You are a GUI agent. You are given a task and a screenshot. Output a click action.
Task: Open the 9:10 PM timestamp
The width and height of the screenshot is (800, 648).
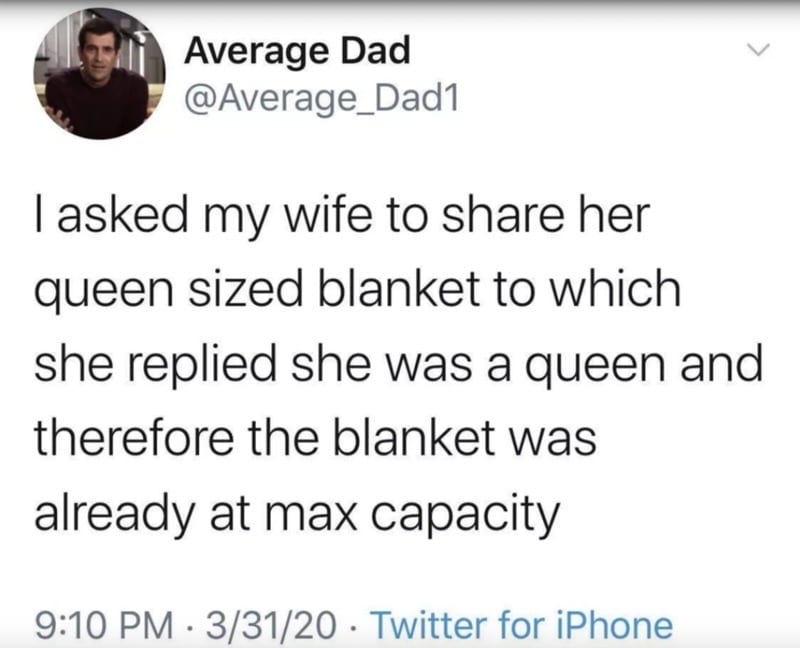click(104, 625)
